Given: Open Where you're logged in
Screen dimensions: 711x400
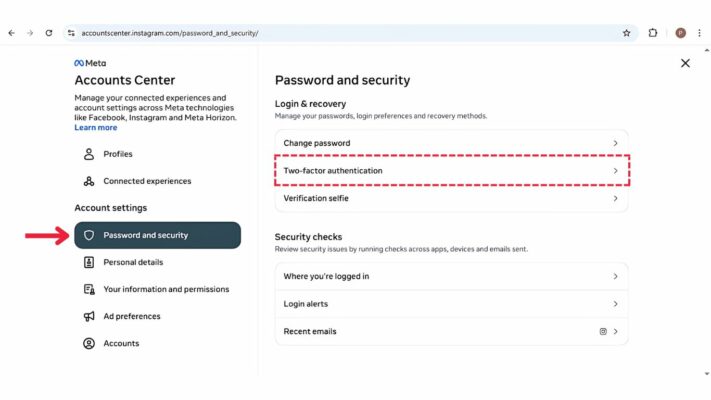Looking at the screenshot, I should point(451,276).
